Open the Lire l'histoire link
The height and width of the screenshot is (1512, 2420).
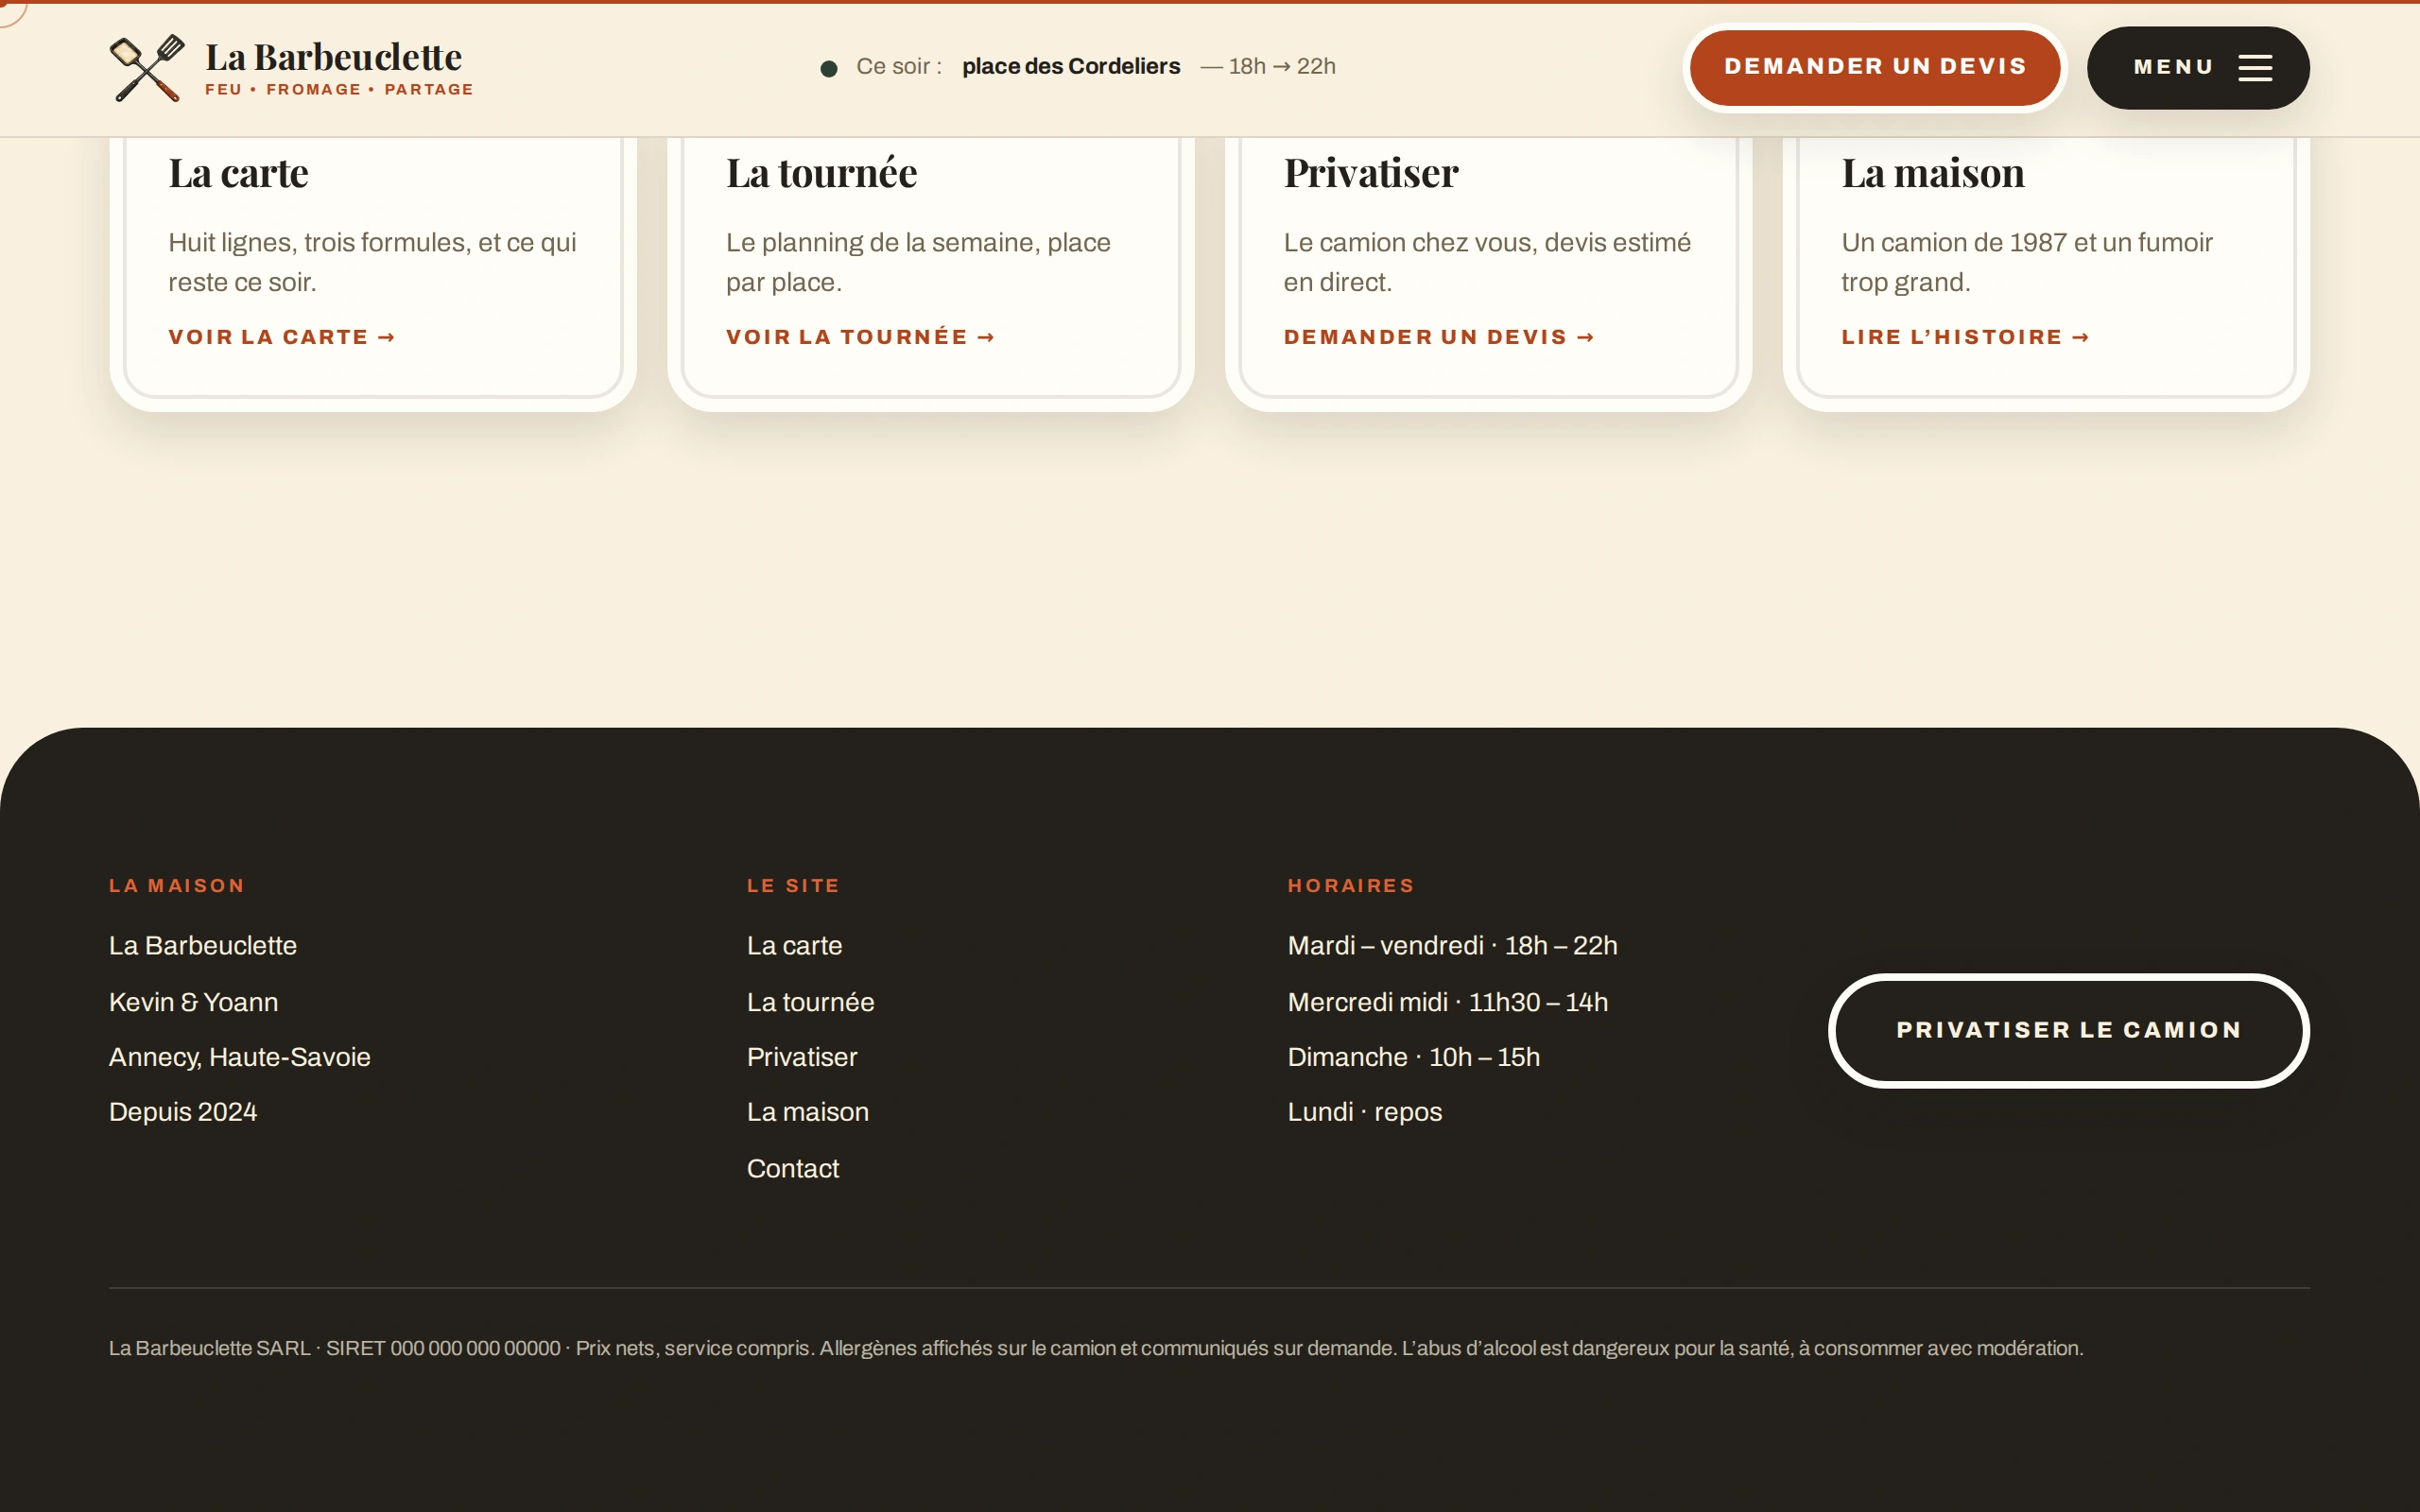click(1966, 337)
